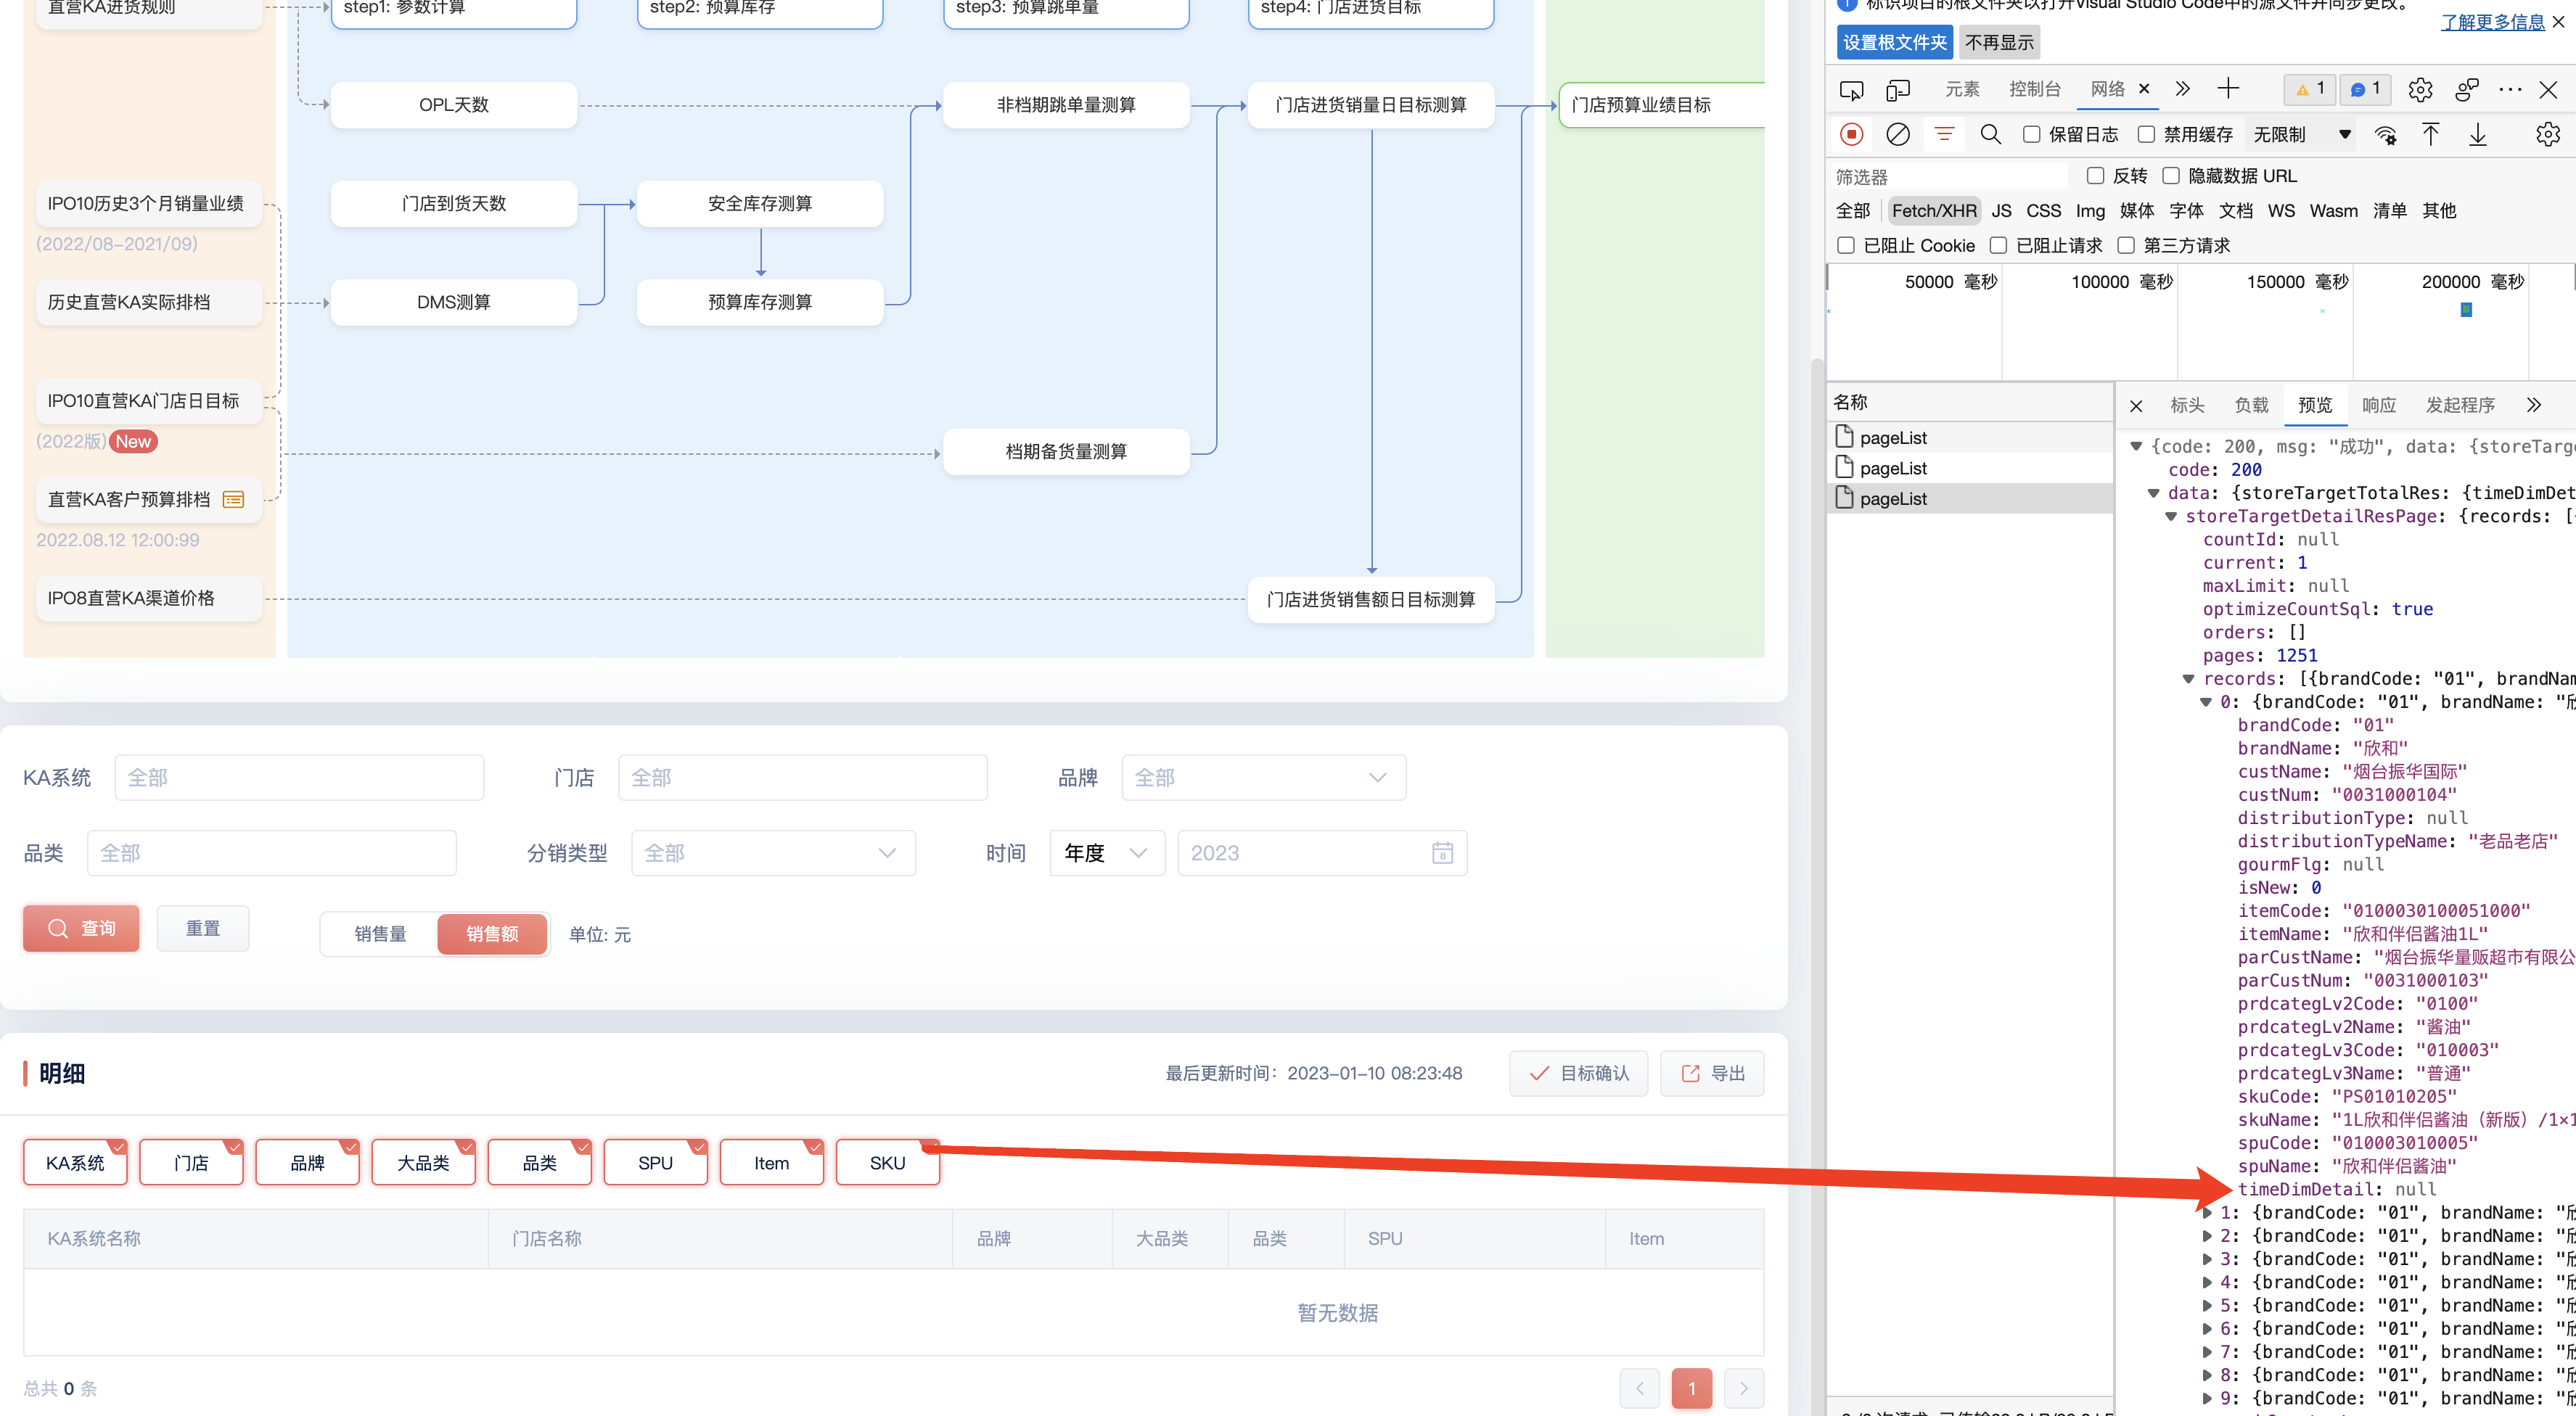This screenshot has width=2576, height=1416.
Task: Add new DevTools tab plus icon
Action: pyautogui.click(x=2228, y=89)
